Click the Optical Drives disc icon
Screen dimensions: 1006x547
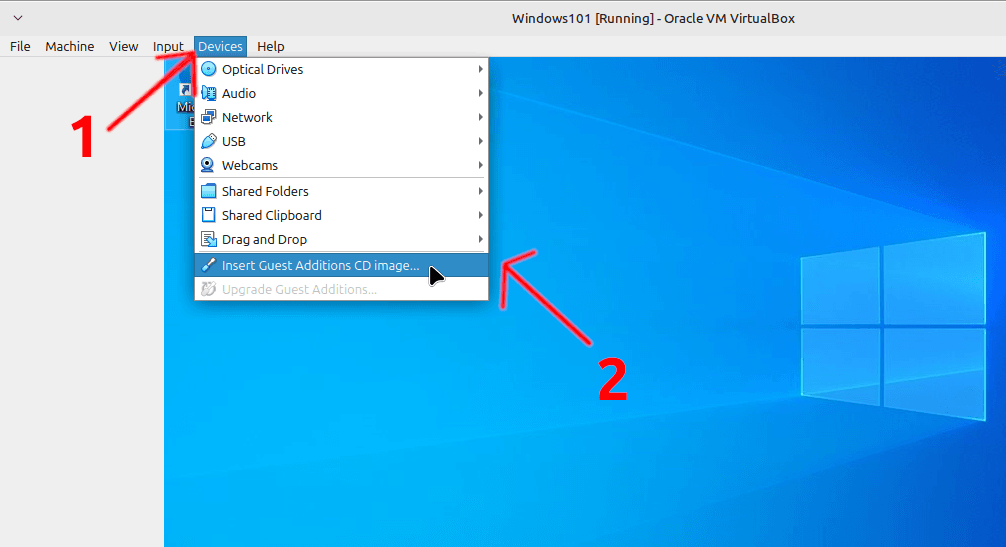(x=209, y=69)
